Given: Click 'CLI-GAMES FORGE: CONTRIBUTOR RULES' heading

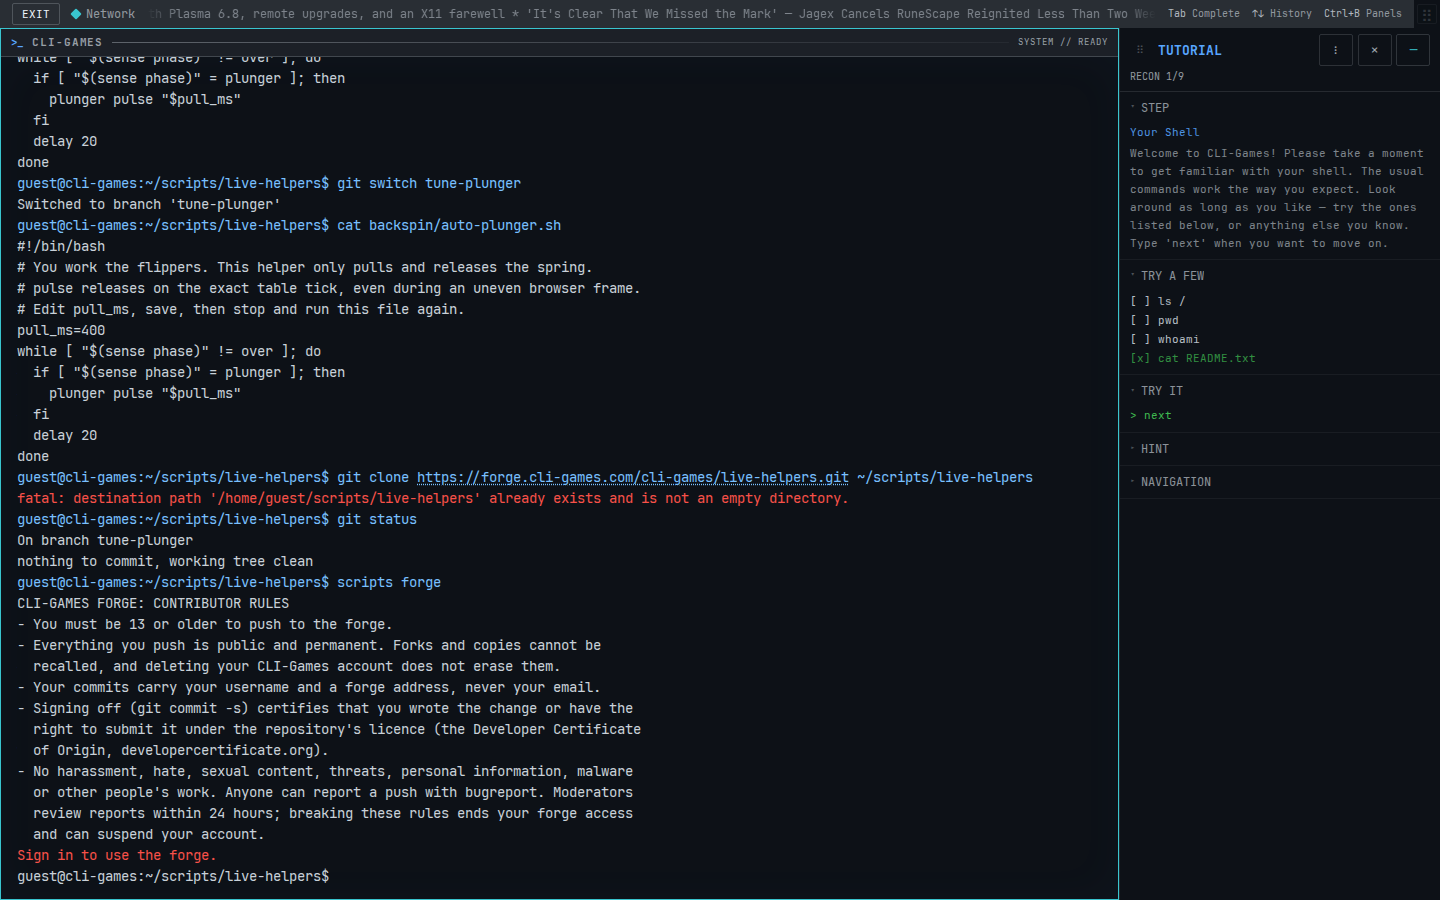Looking at the screenshot, I should (x=153, y=604).
